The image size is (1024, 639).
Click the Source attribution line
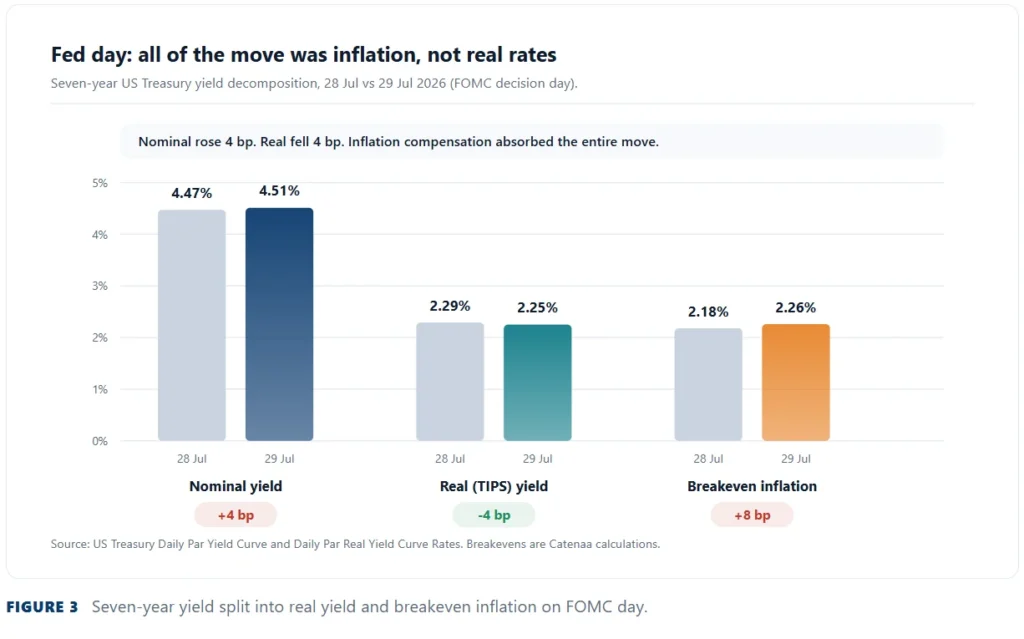click(355, 544)
